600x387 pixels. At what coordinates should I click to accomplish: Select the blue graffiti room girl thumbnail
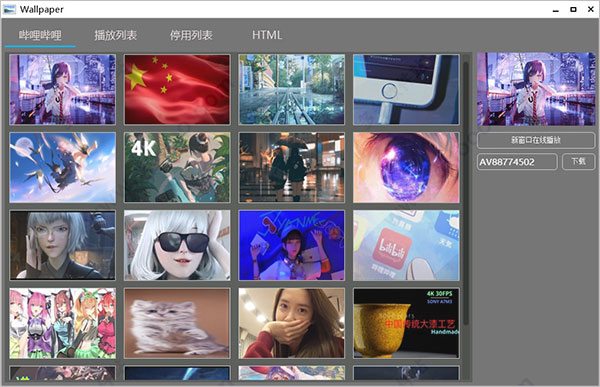[x=292, y=245]
